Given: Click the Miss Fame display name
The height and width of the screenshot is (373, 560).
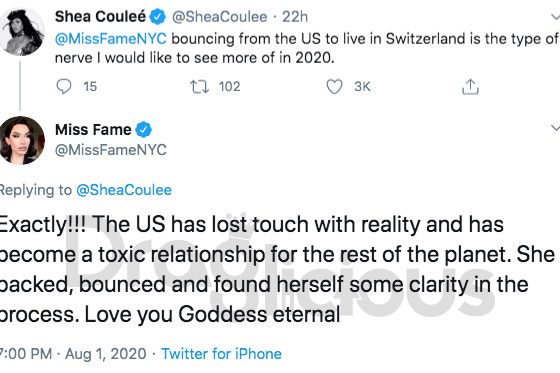Looking at the screenshot, I should pyautogui.click(x=93, y=130).
